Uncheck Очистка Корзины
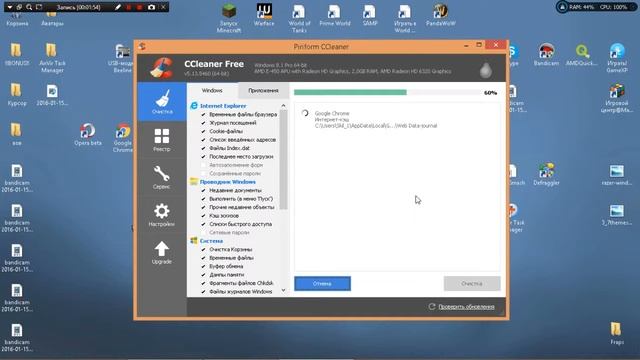640x360 pixels. pos(203,249)
